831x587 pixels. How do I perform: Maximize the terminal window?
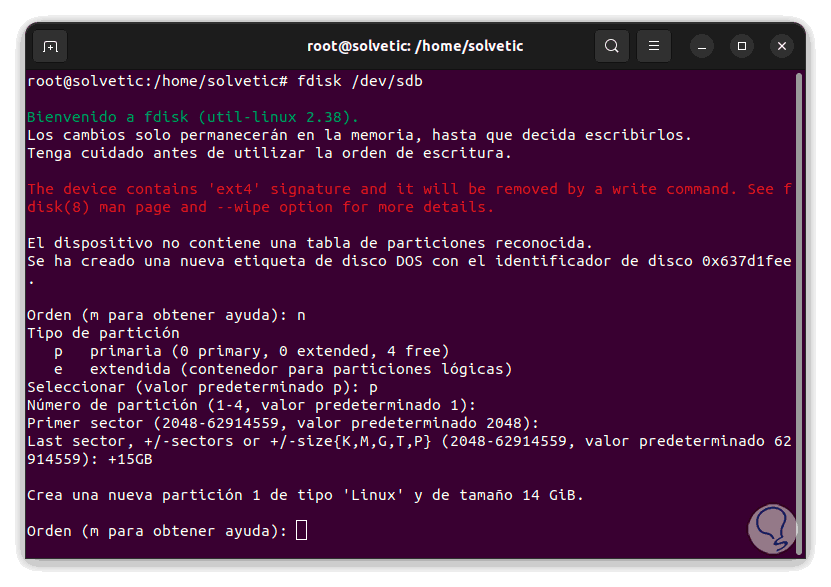[741, 46]
